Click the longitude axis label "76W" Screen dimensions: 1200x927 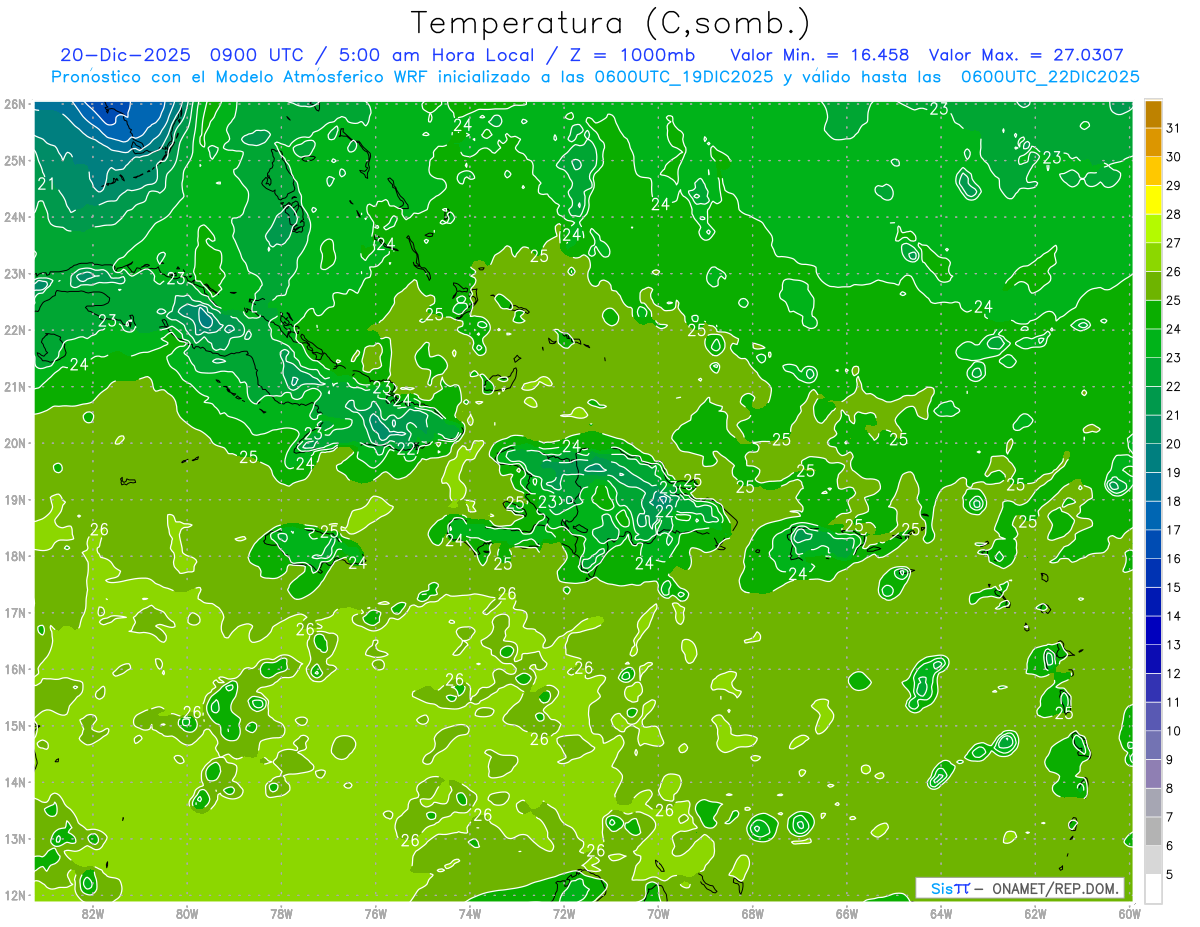[375, 913]
